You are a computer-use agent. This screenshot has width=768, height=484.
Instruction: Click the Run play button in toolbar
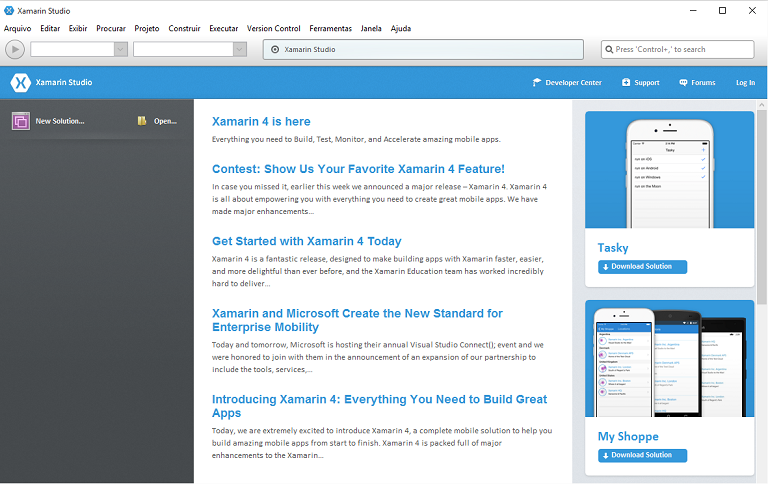pos(15,49)
